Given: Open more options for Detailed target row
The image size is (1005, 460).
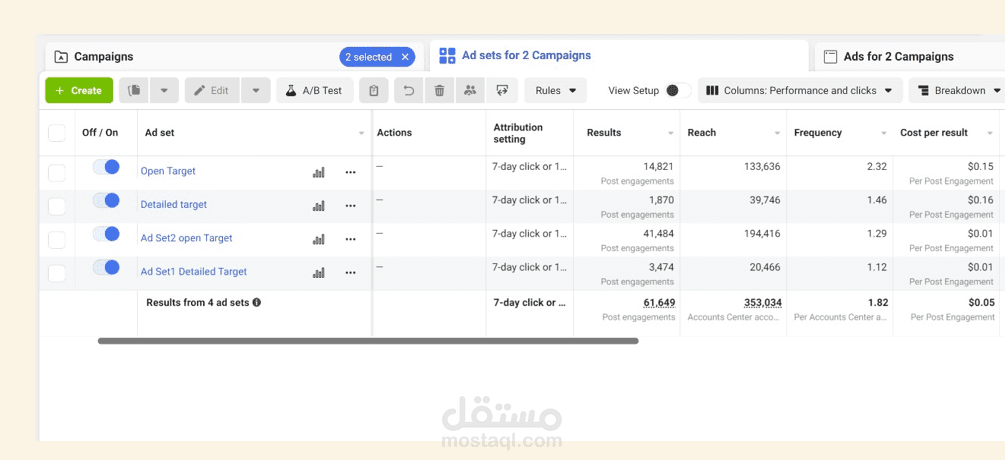Looking at the screenshot, I should click(351, 206).
